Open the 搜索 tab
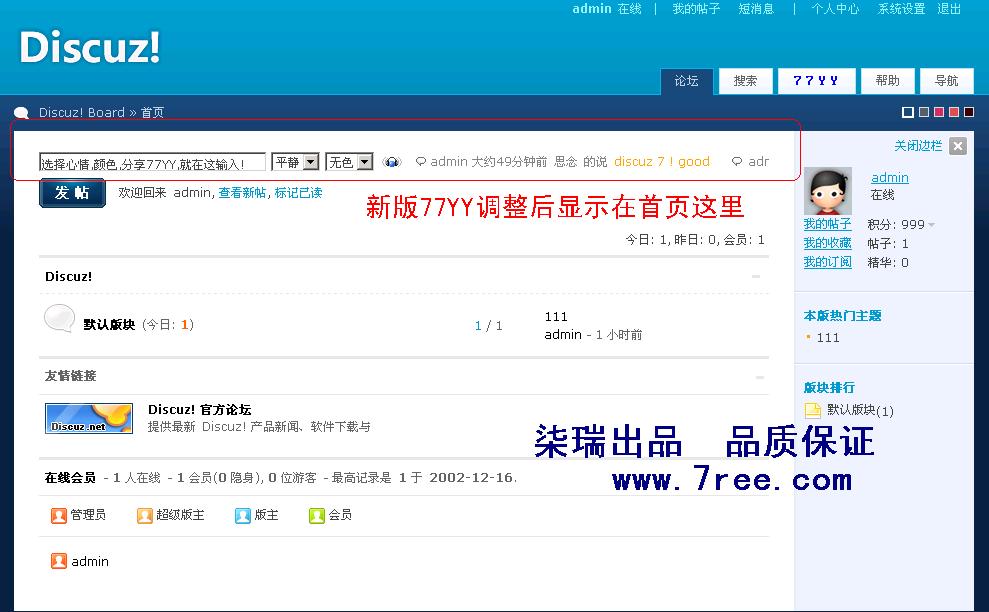Screen dimensions: 989x612 point(746,81)
